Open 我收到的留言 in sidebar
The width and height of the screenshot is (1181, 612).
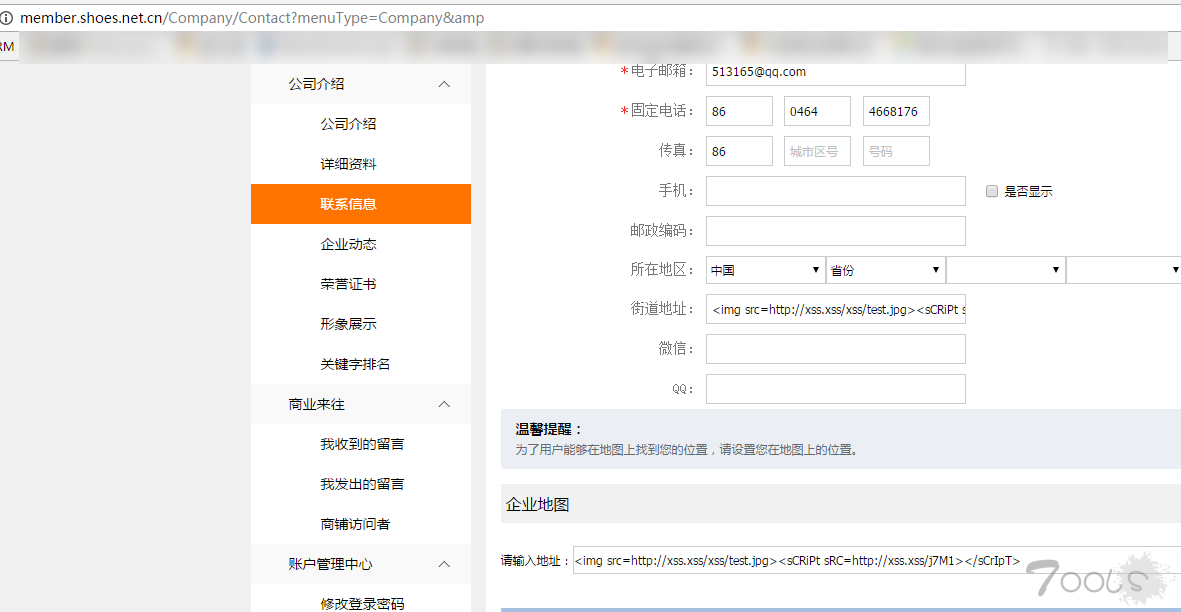tap(362, 444)
